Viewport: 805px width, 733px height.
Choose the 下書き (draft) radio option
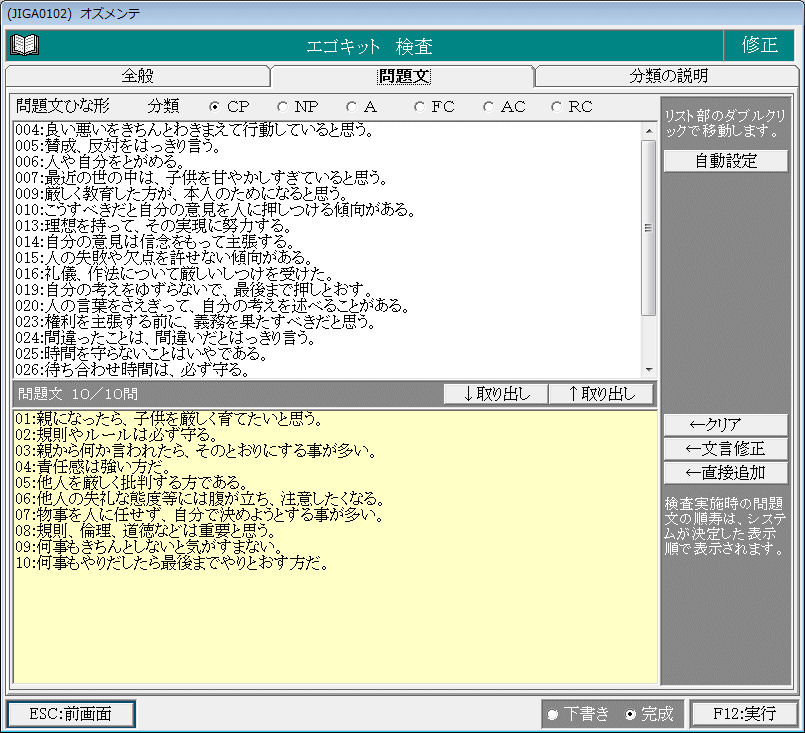click(578, 714)
